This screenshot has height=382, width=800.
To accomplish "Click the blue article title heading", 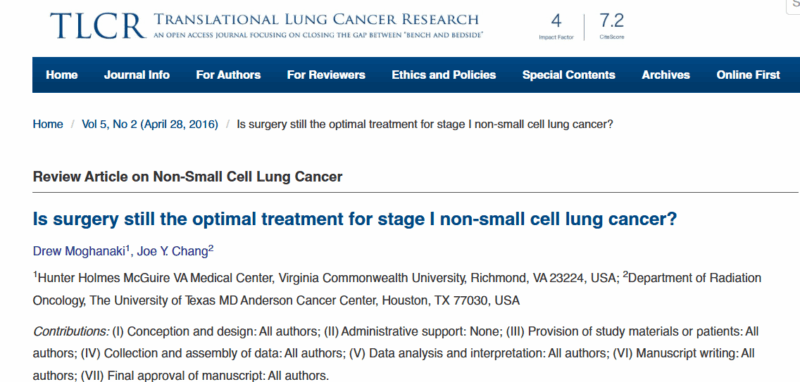I will point(355,220).
